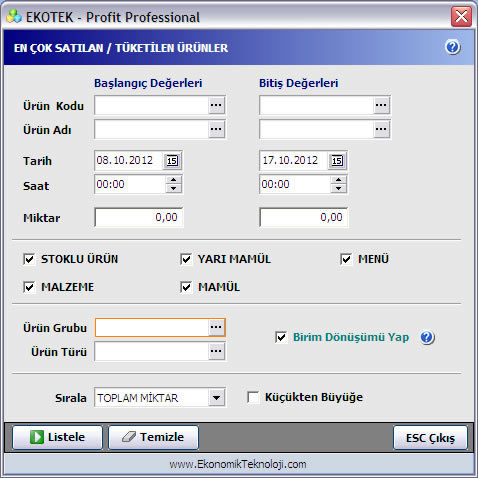Decrease end Saat with down arrow

pyautogui.click(x=338, y=189)
